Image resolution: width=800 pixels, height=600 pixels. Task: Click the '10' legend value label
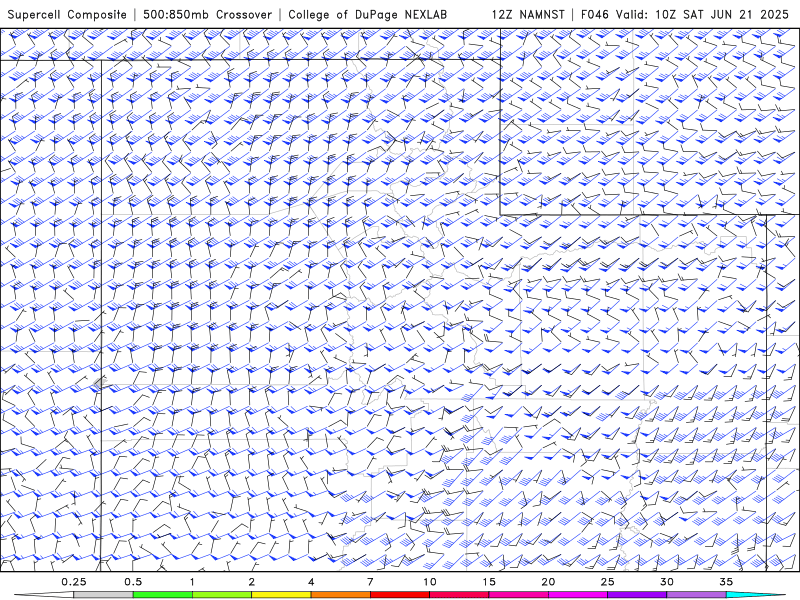point(430,582)
